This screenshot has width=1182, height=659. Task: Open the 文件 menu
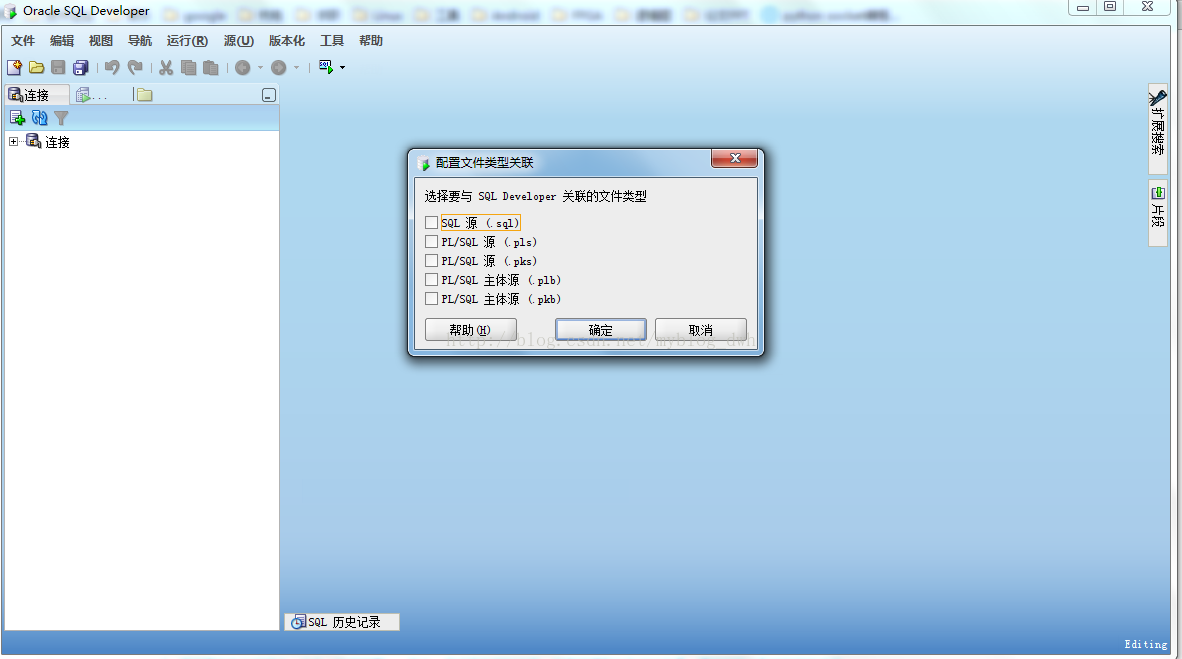click(x=23, y=41)
